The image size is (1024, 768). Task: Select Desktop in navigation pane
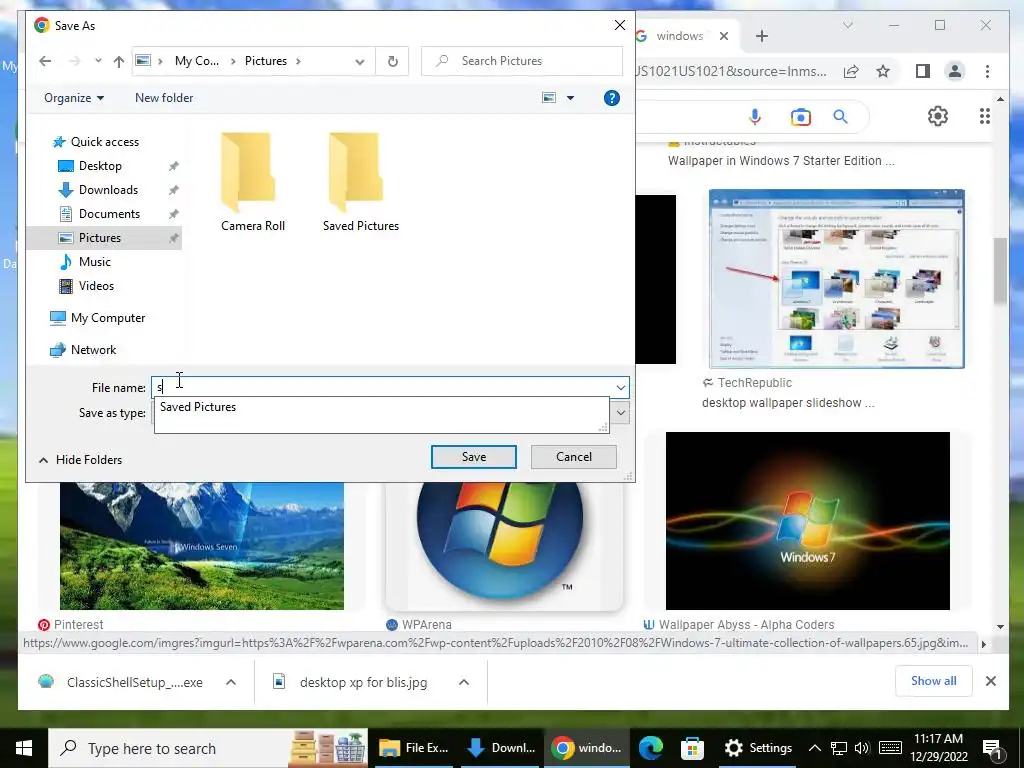90,166
